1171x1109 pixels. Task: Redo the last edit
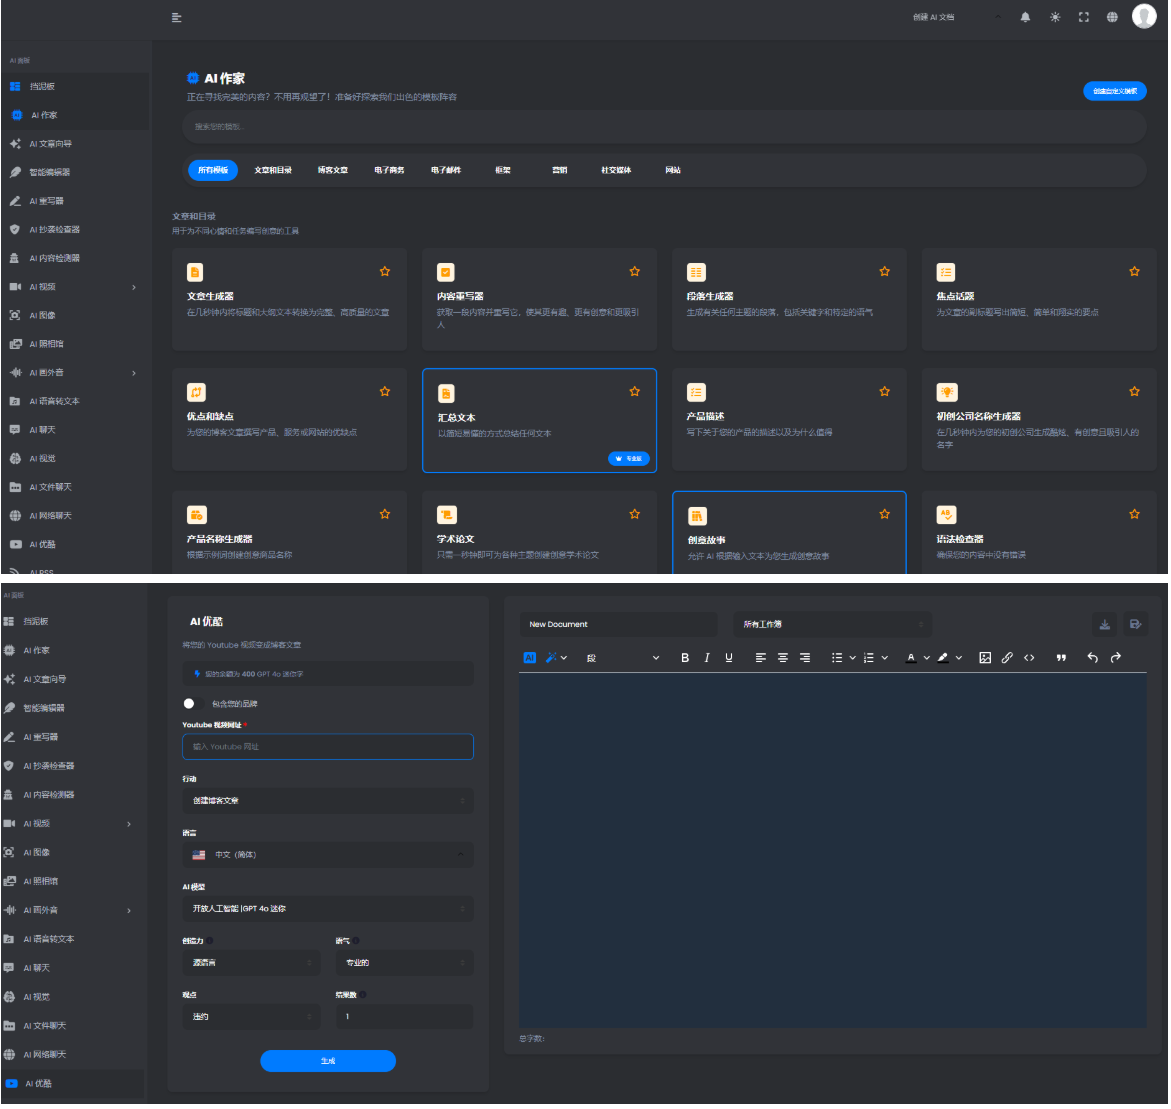tap(1116, 658)
